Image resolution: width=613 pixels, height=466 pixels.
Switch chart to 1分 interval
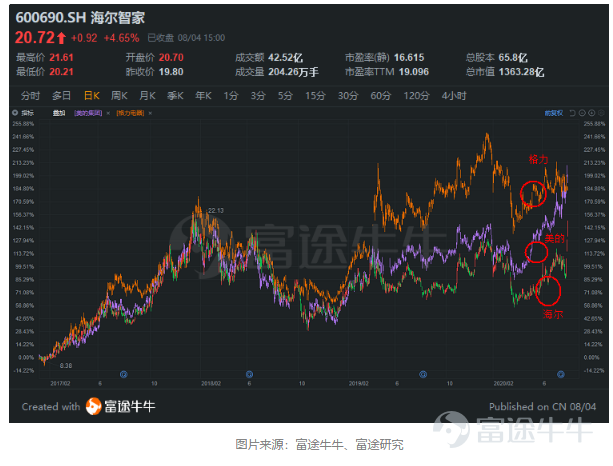231,96
